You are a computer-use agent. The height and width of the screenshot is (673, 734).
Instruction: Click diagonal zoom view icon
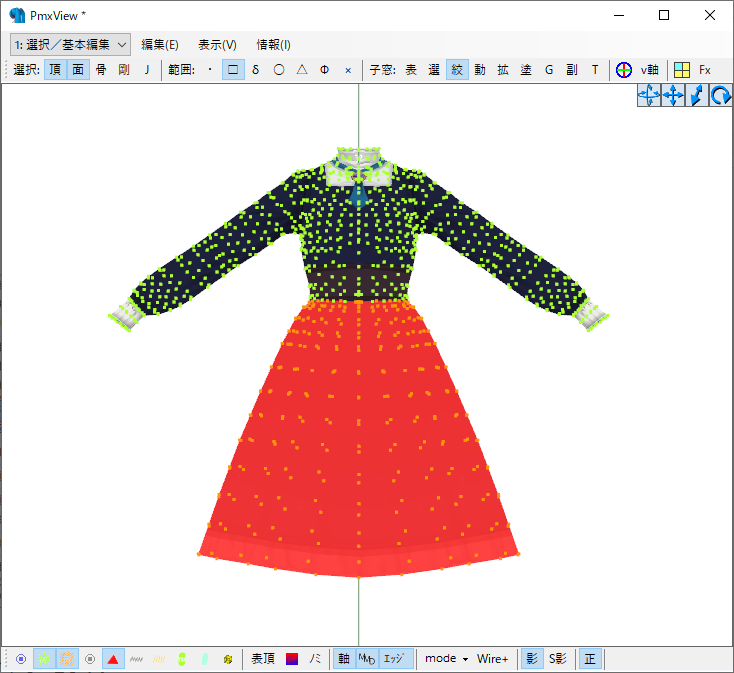click(x=697, y=95)
